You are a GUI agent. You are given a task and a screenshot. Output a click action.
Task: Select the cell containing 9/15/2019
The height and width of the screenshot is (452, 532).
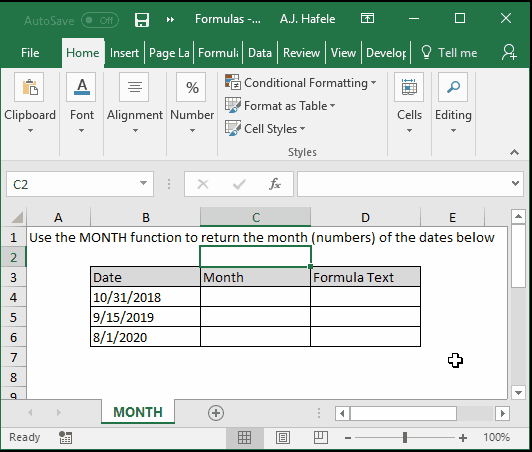(x=146, y=317)
